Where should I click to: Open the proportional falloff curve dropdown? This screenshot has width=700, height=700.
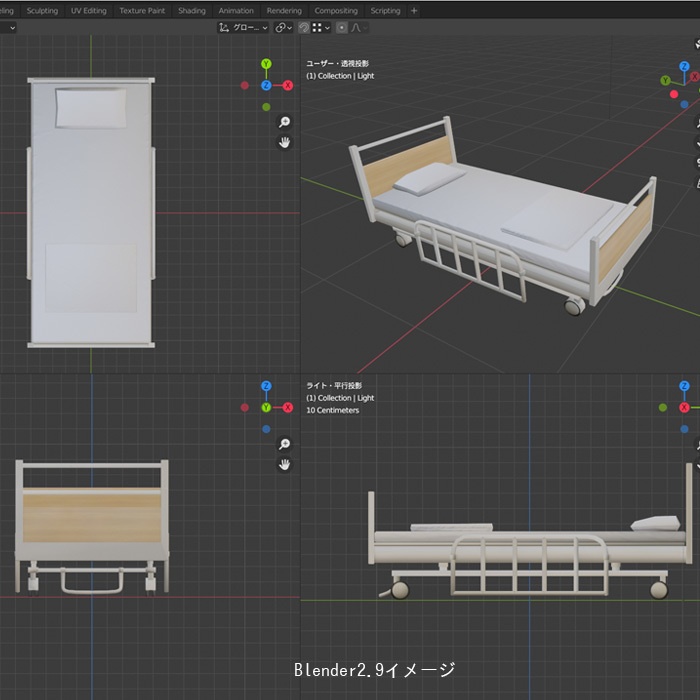(x=357, y=28)
